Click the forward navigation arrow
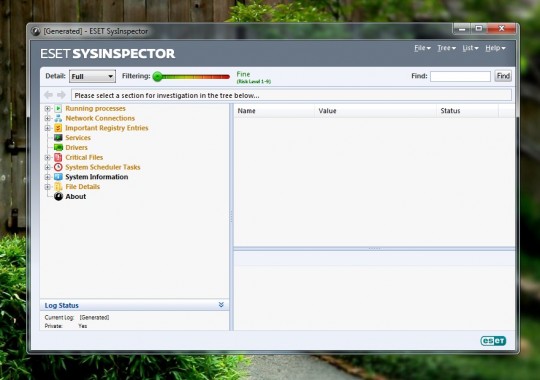The width and height of the screenshot is (540, 380). point(61,95)
